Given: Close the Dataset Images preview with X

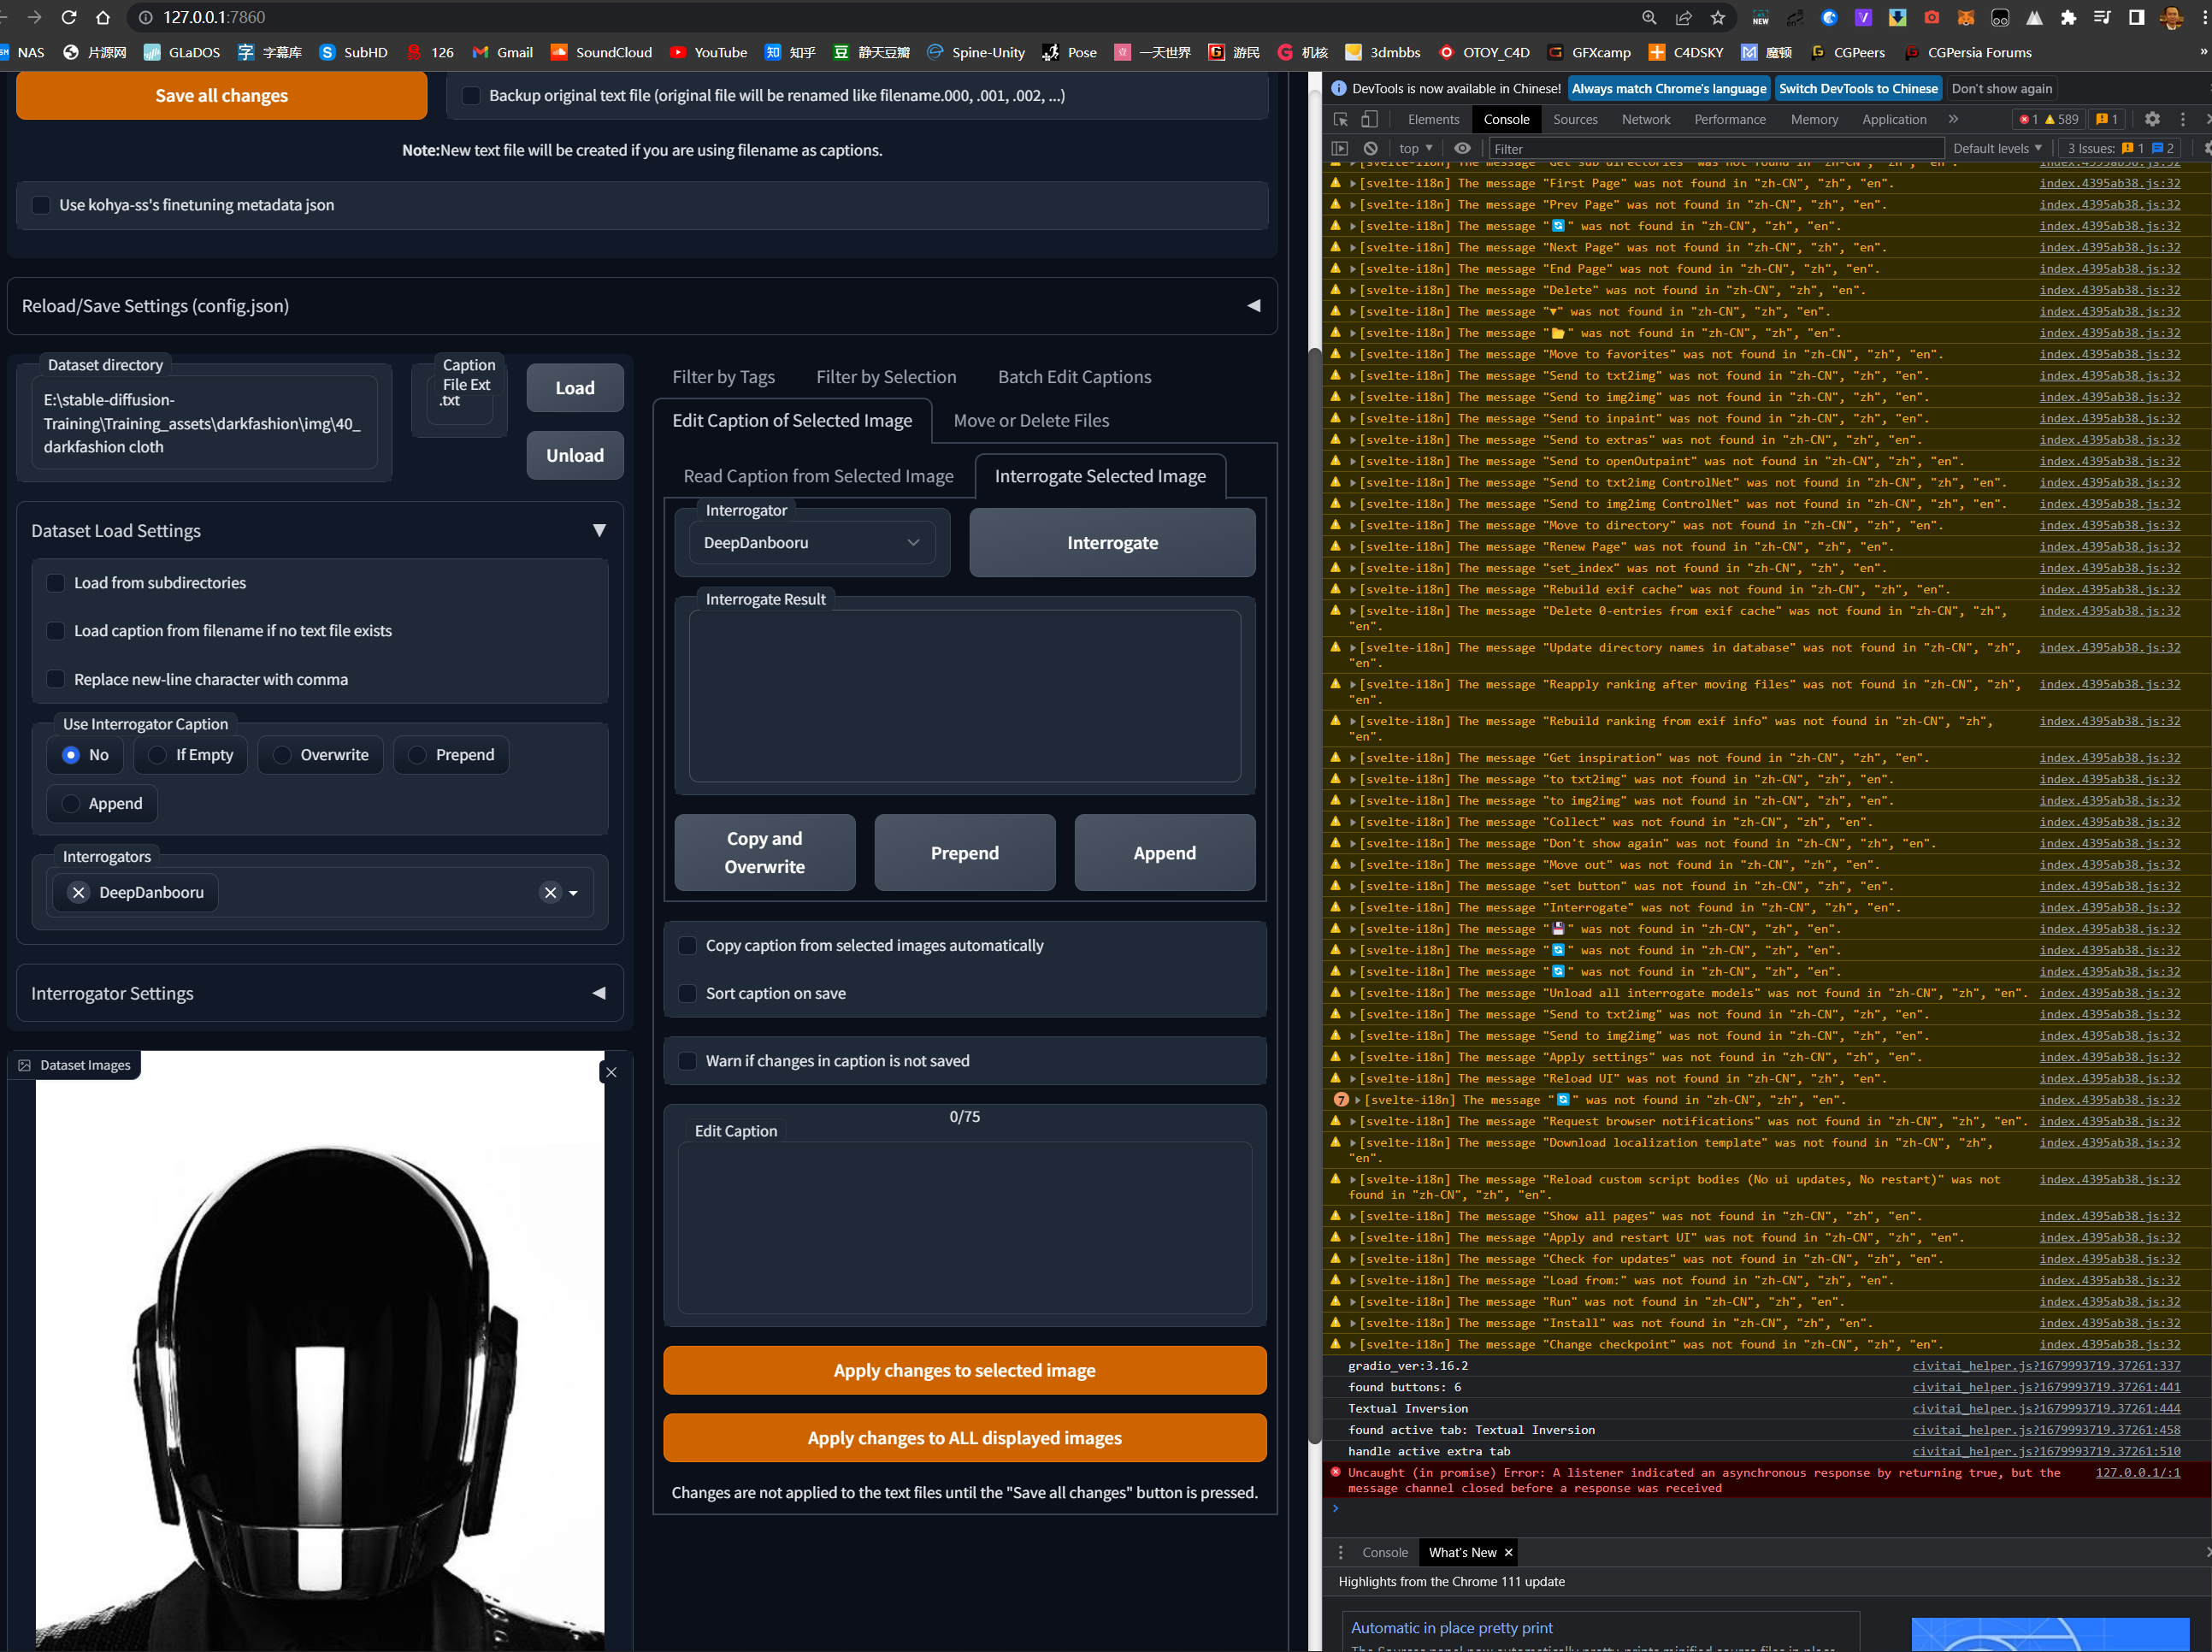Looking at the screenshot, I should click(611, 1072).
